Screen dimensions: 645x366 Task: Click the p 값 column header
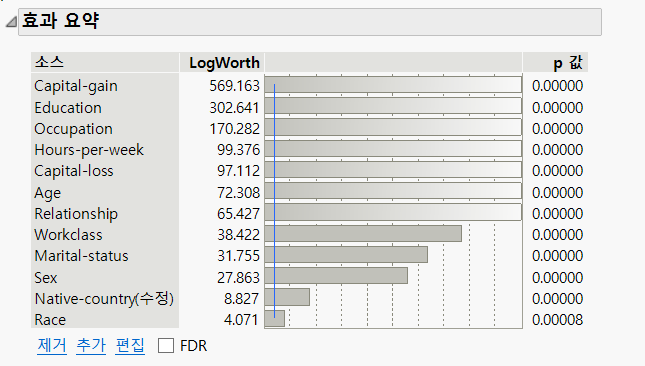[555, 63]
